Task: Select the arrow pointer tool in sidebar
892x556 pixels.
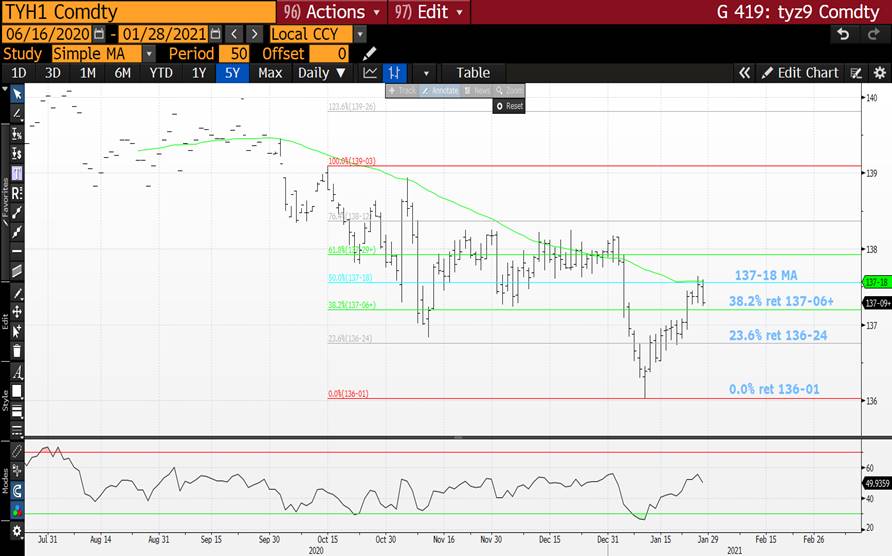Action: [17, 94]
